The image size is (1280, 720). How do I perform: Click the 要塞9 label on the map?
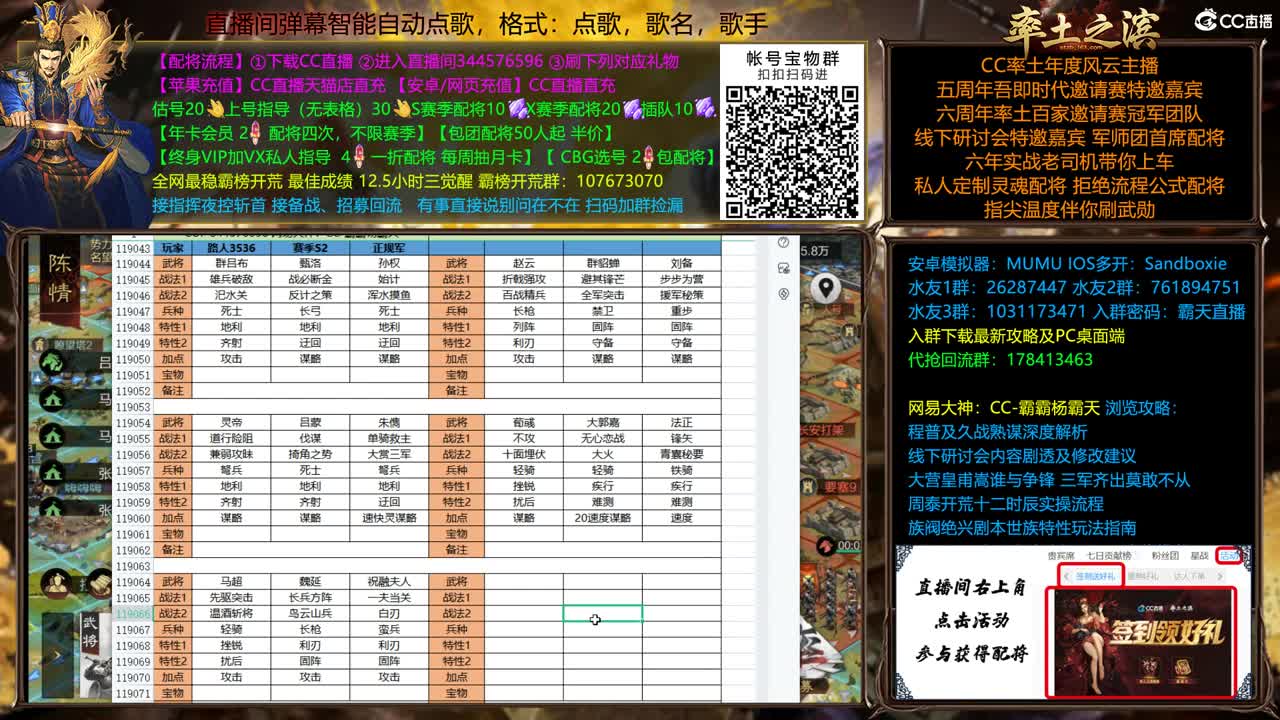840,487
